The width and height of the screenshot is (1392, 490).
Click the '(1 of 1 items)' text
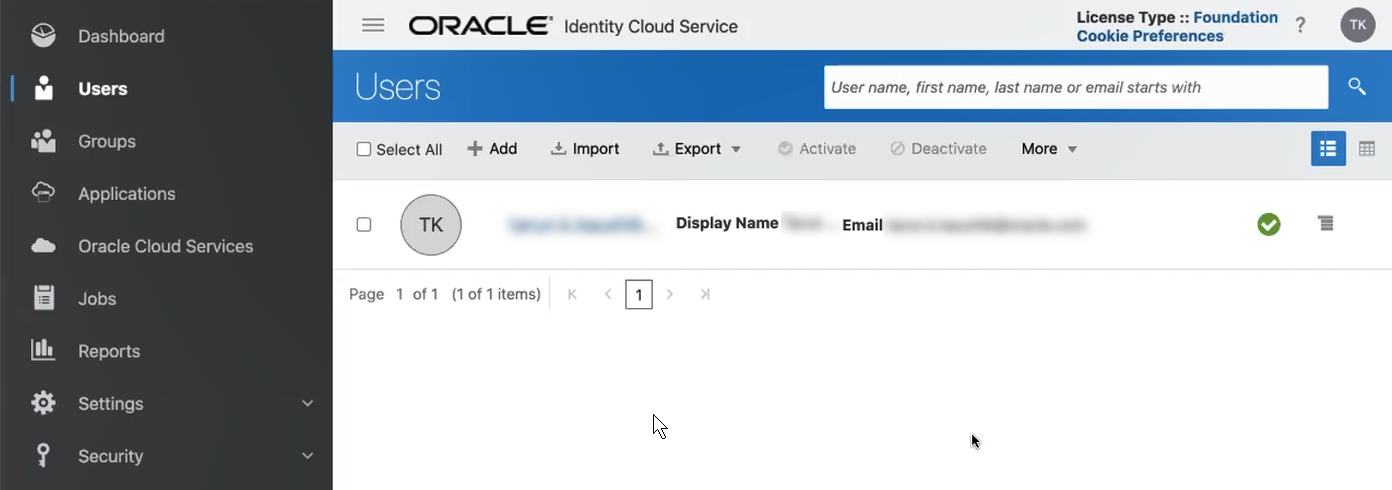click(x=496, y=294)
